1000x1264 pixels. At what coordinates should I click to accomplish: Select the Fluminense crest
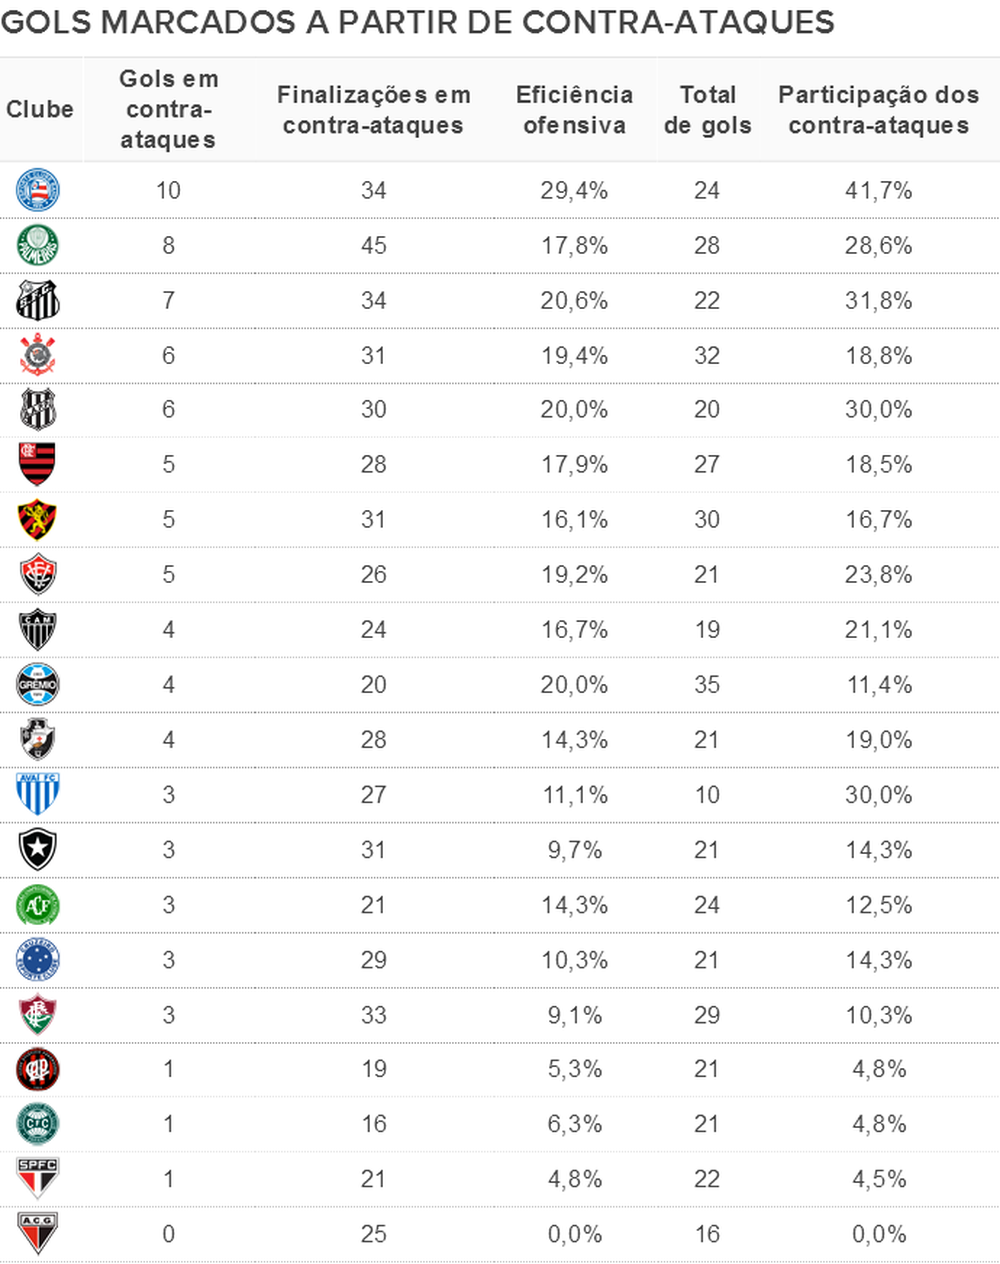coord(38,1014)
